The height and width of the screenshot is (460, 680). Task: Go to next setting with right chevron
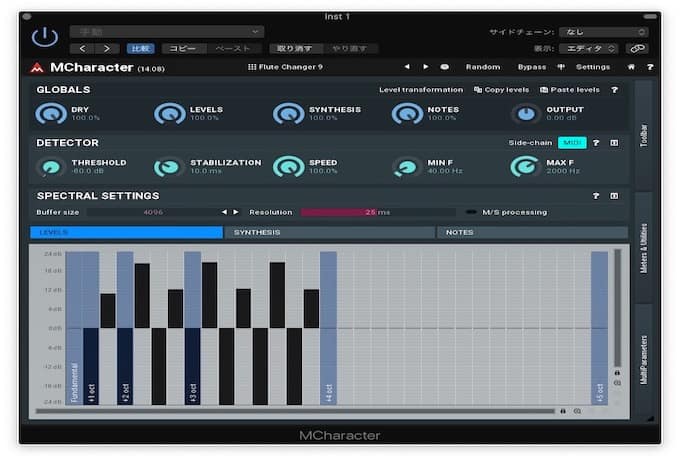(x=107, y=49)
